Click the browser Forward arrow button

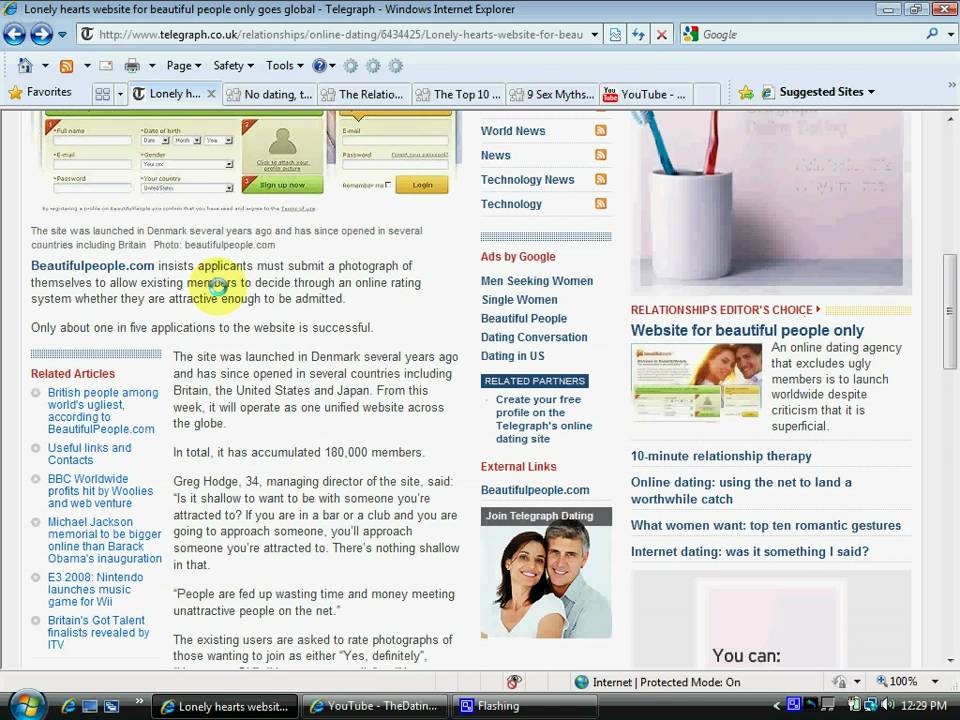[41, 34]
